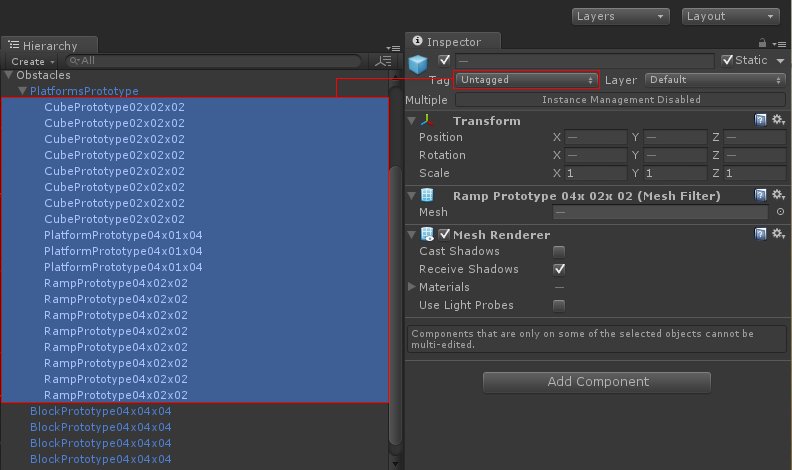Open the Create menu in Hierarchy
Image resolution: width=792 pixels, height=470 pixels.
point(31,61)
